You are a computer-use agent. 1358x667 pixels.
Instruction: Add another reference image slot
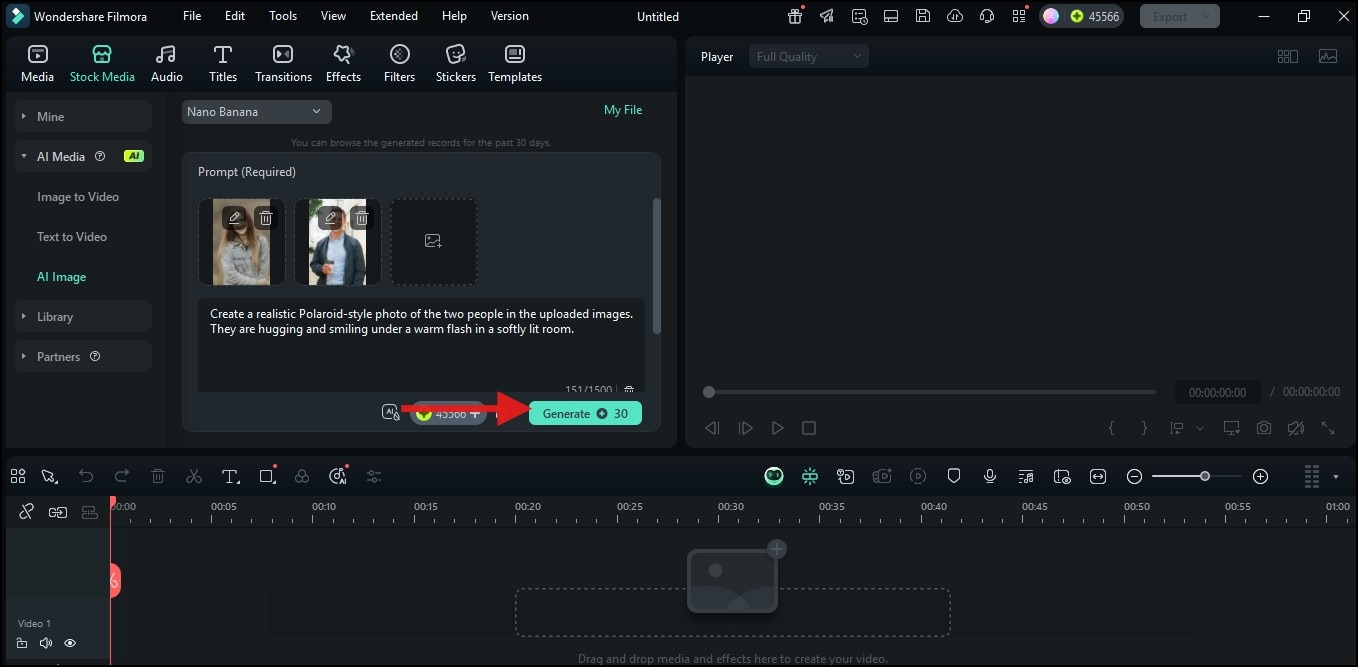pyautogui.click(x=433, y=241)
